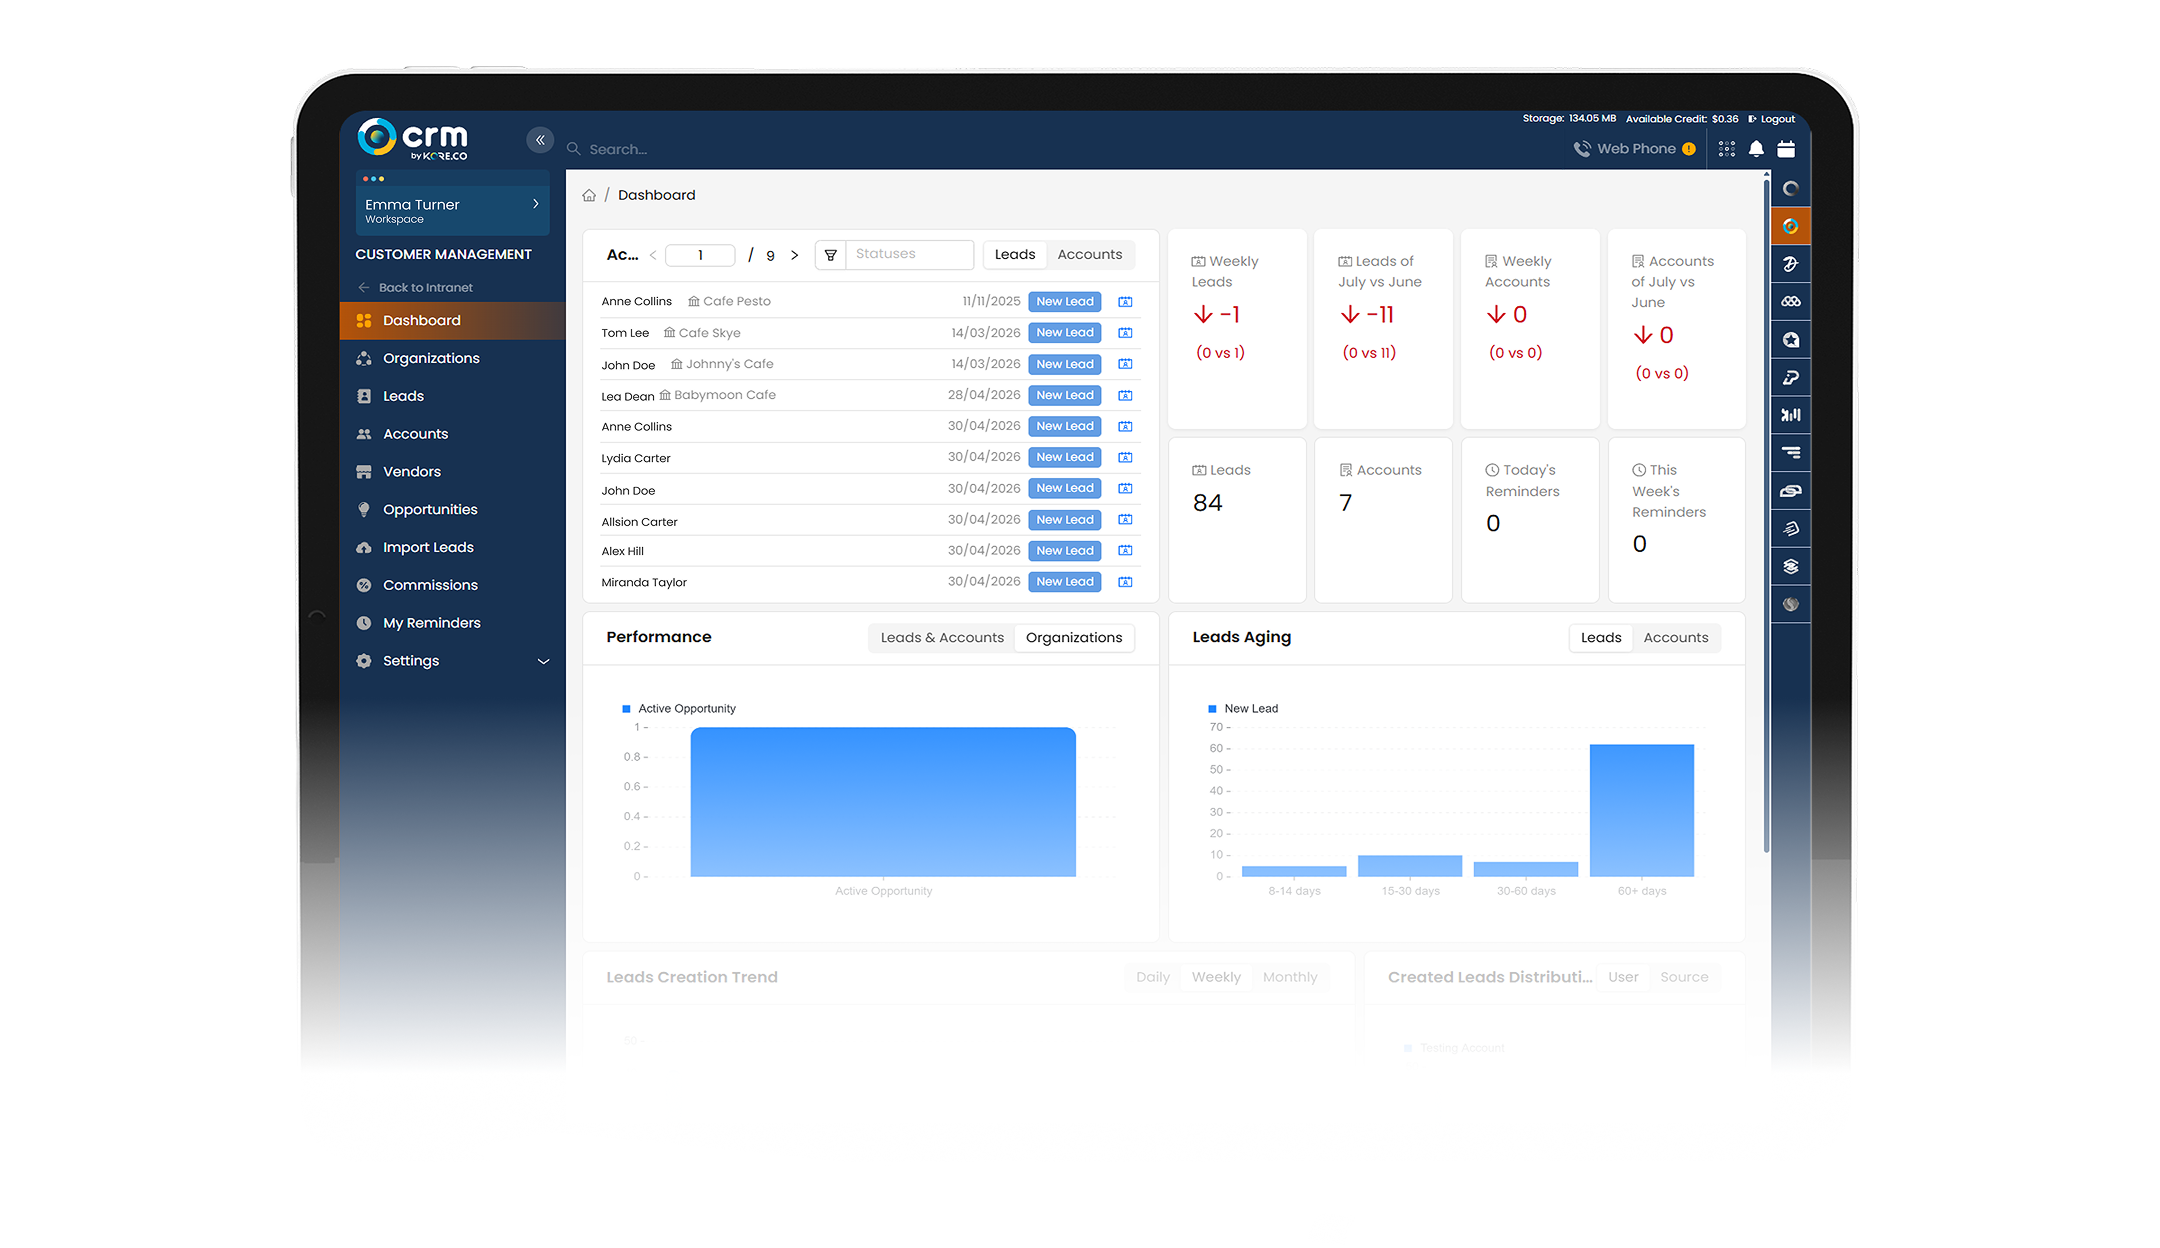
Task: Open notifications bell
Action: [1756, 149]
